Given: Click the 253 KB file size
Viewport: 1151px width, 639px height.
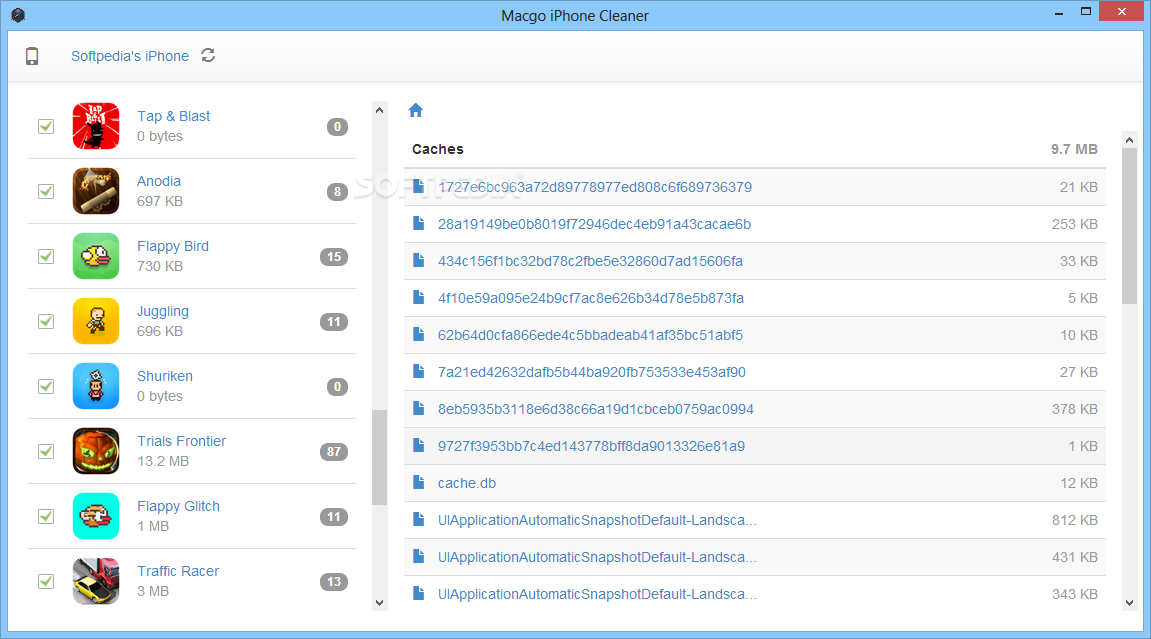Looking at the screenshot, I should pos(1075,224).
